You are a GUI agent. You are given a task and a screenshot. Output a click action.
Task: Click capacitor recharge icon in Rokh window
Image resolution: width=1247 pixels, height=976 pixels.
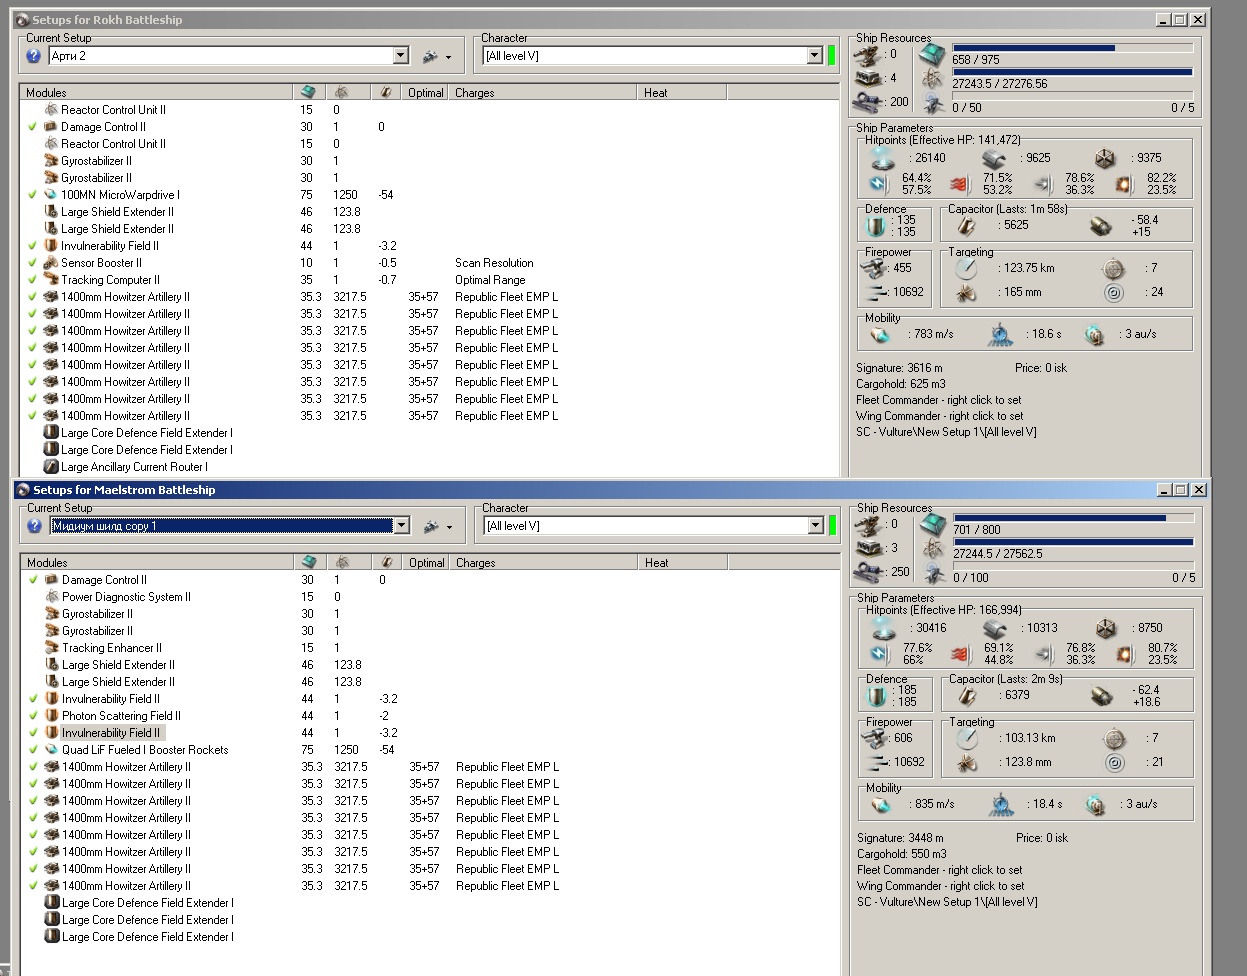pos(1100,225)
